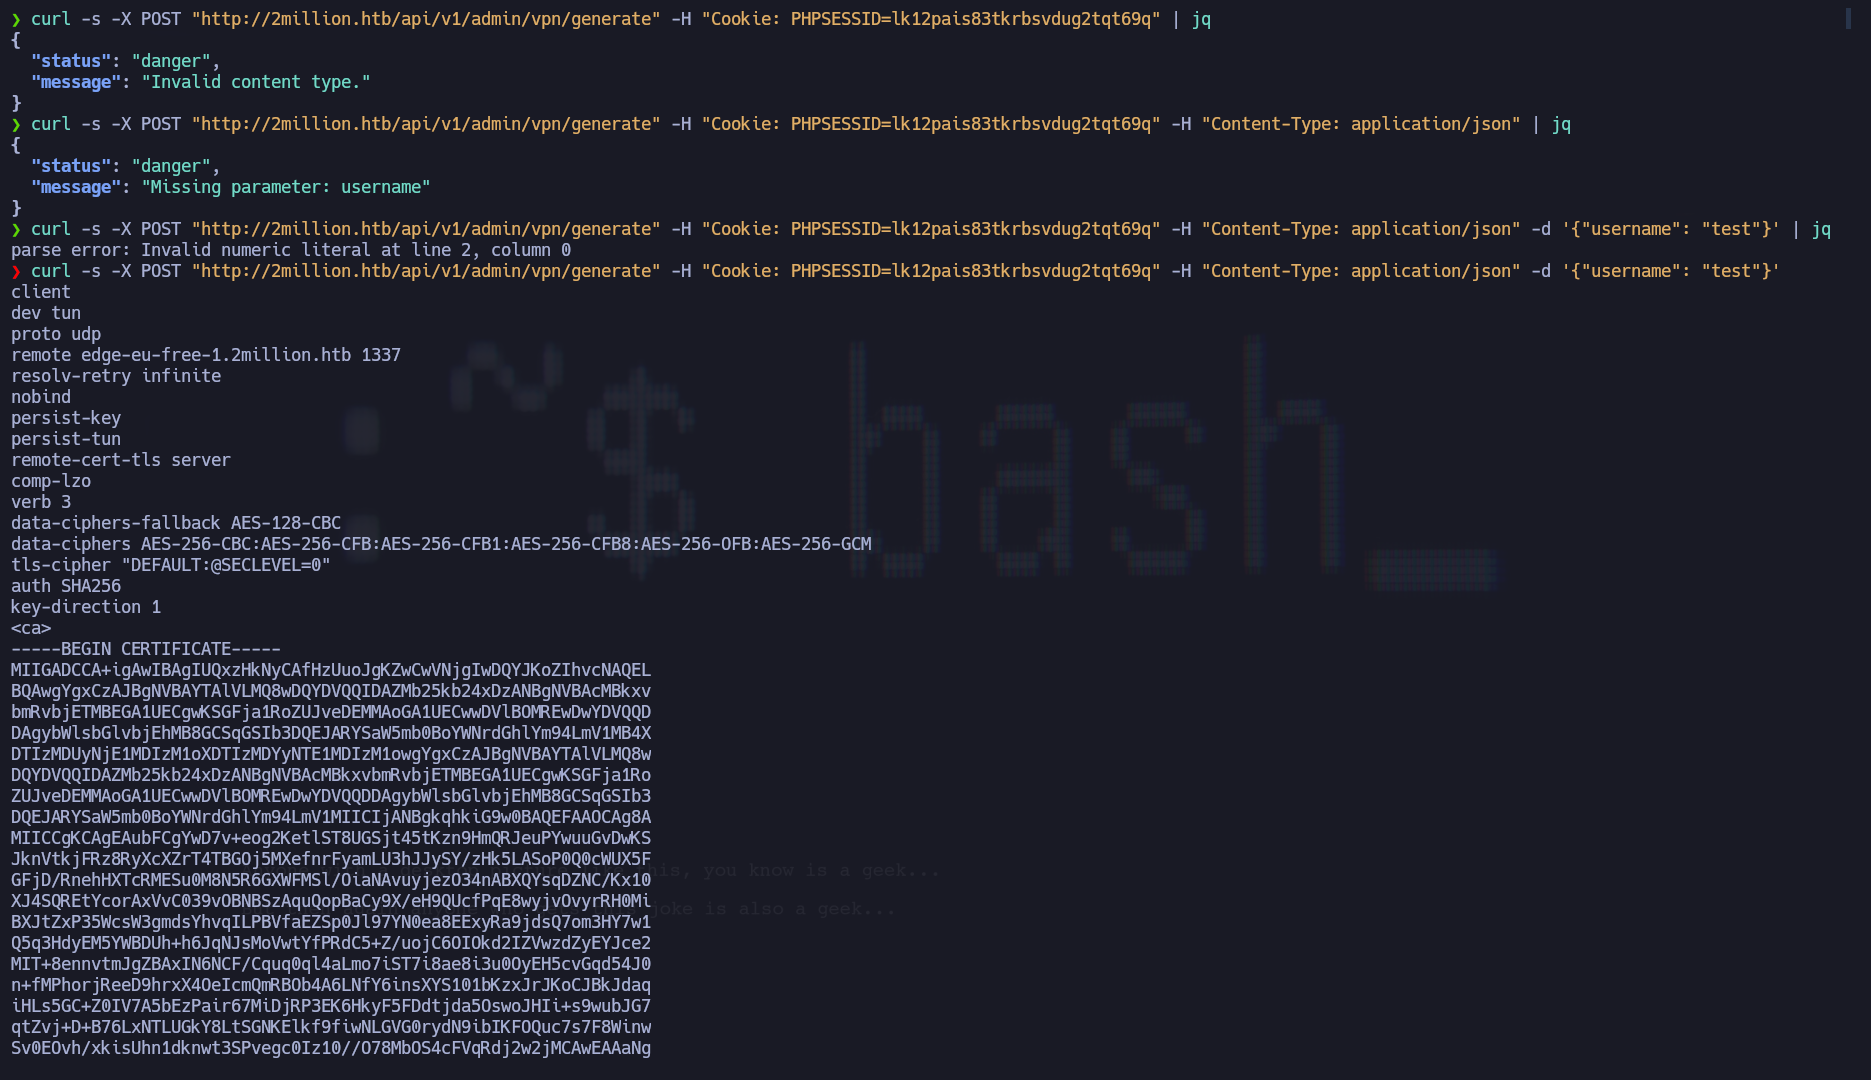
Task: Select the "Invalid content type." message text
Action: 255,82
